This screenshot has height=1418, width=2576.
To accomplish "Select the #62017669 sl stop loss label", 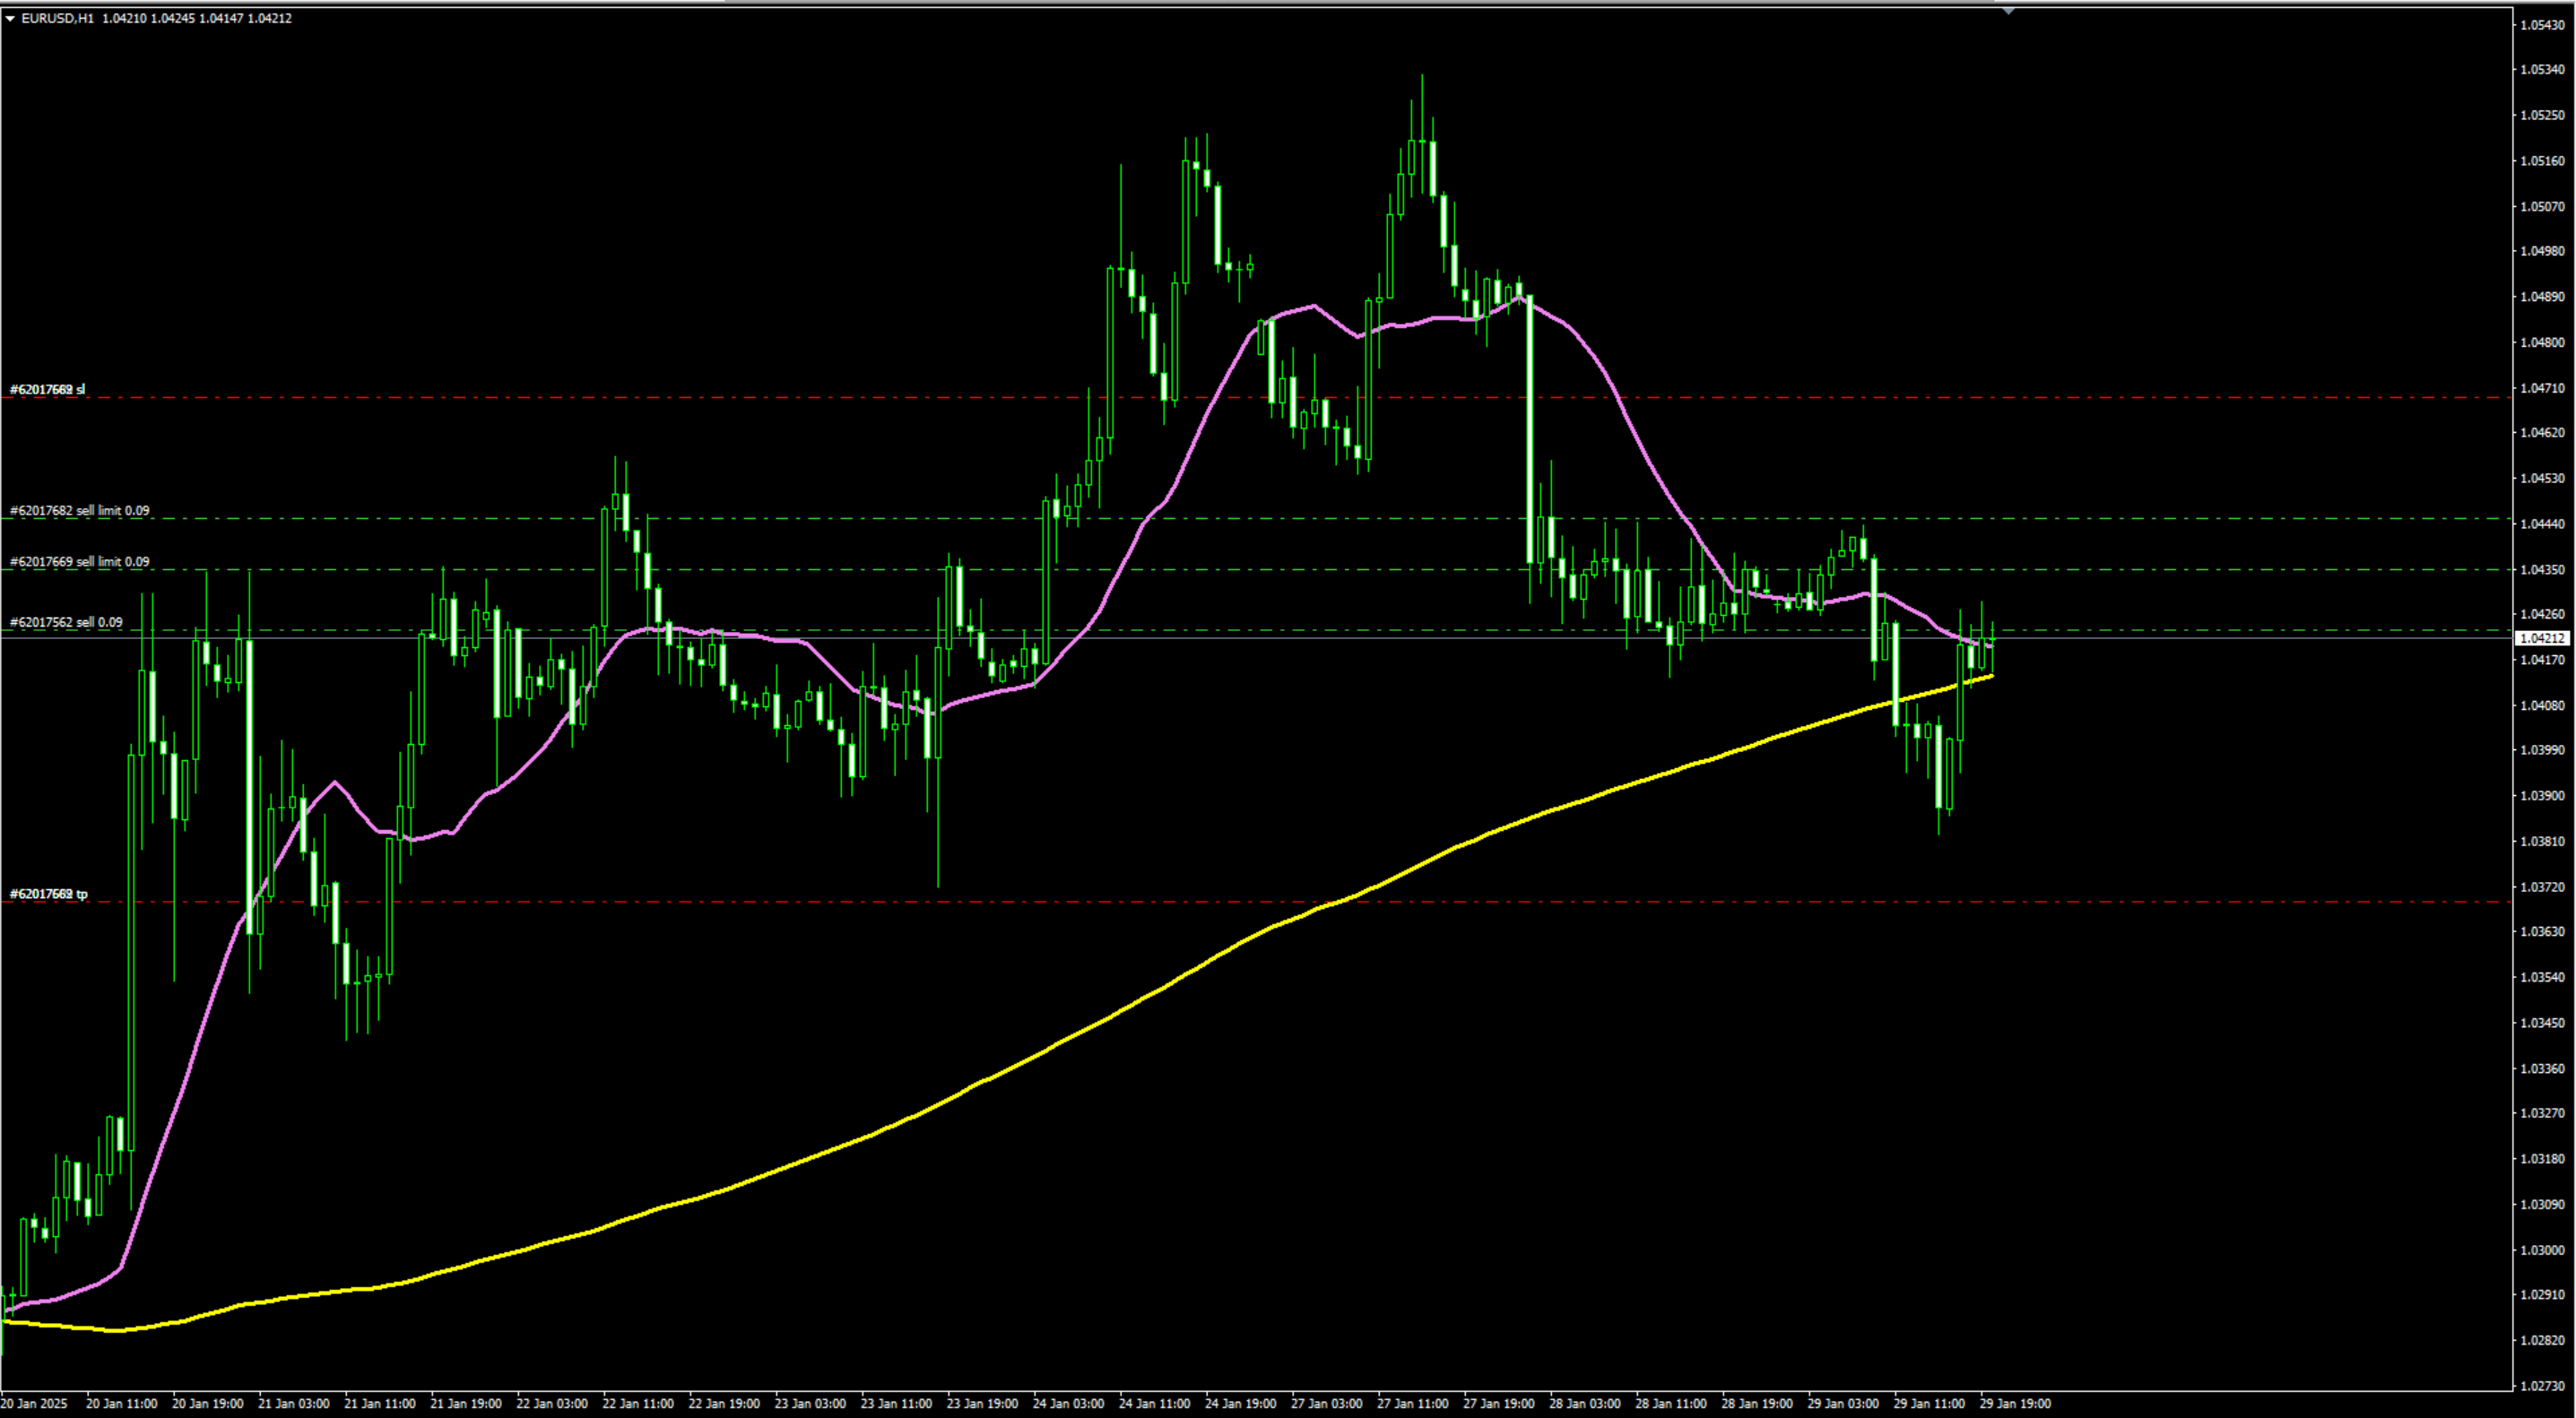I will [47, 390].
